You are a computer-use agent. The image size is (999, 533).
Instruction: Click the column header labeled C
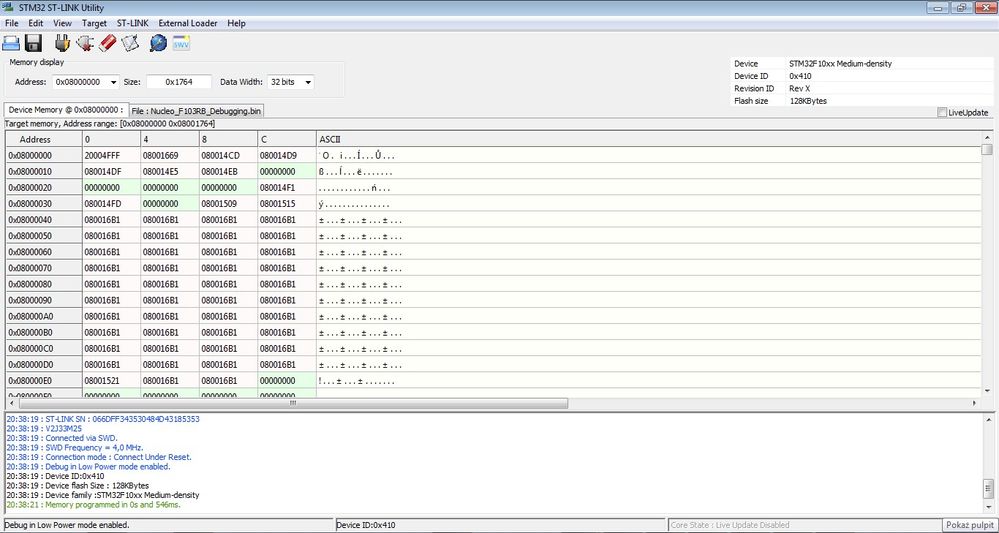tap(287, 139)
